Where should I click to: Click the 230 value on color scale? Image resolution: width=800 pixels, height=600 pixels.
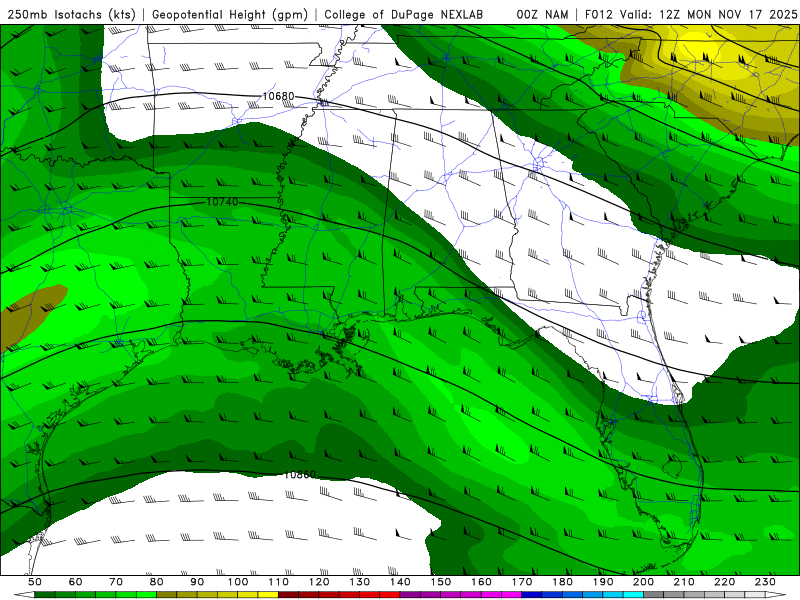pos(765,582)
